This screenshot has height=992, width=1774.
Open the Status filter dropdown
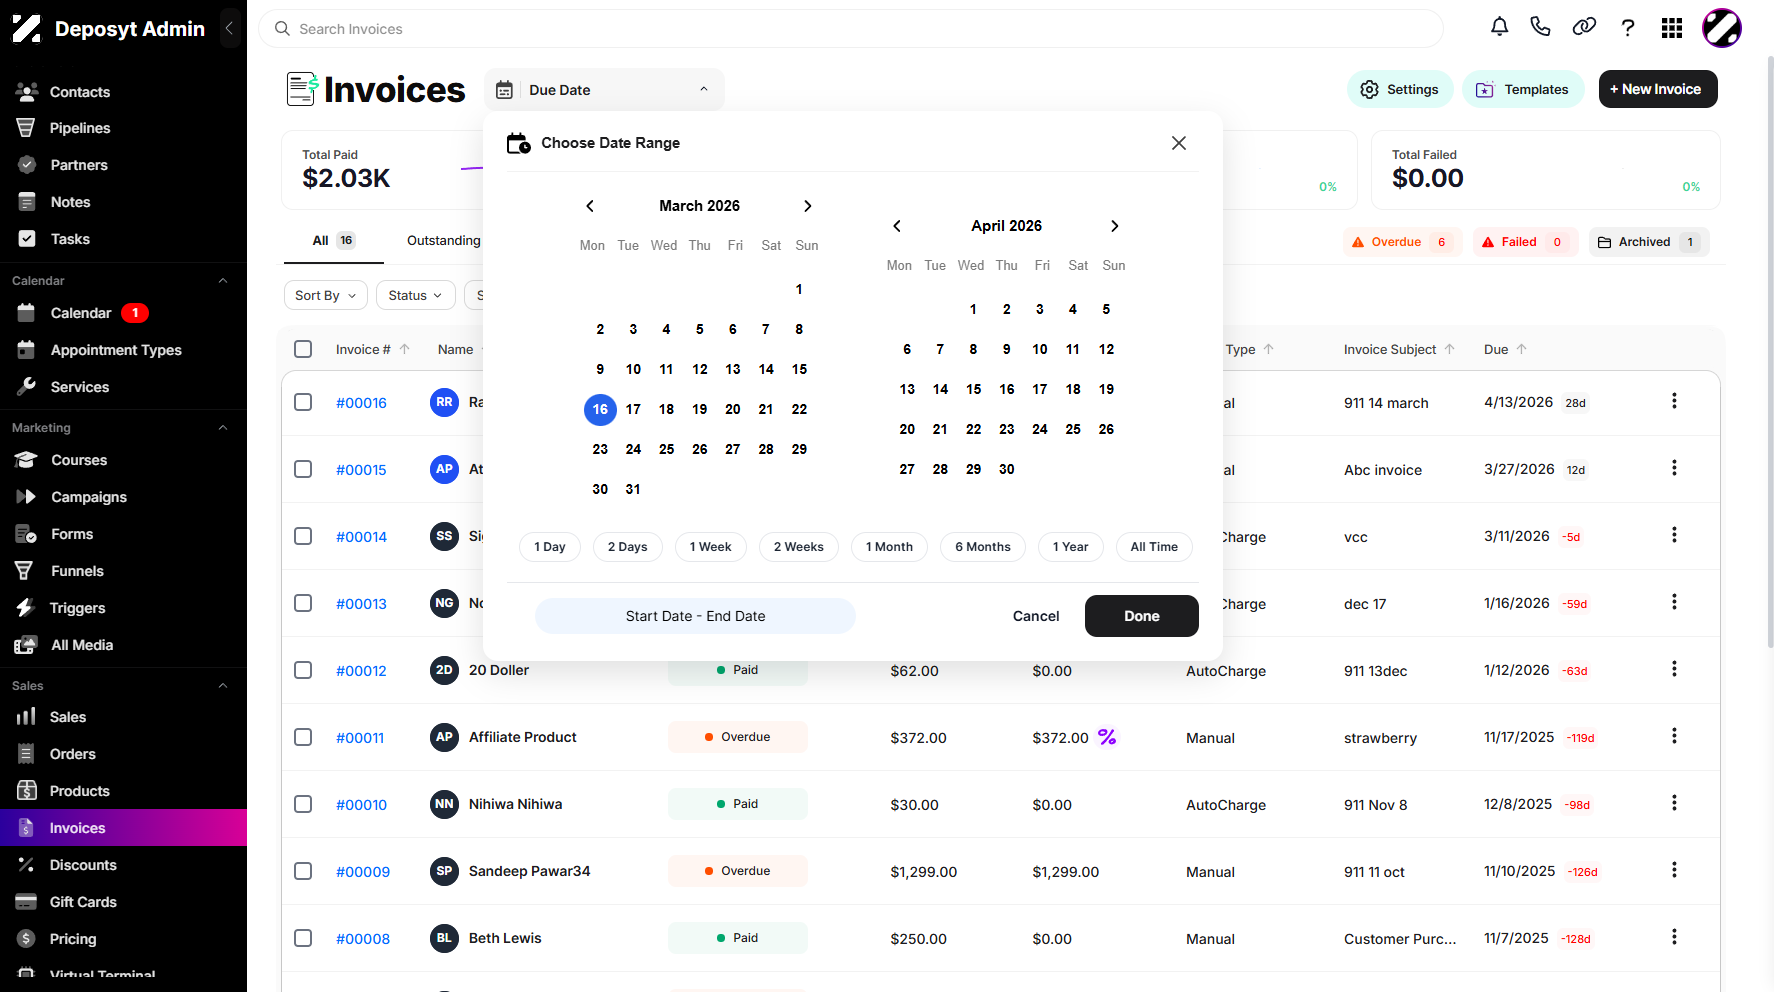[x=416, y=295]
